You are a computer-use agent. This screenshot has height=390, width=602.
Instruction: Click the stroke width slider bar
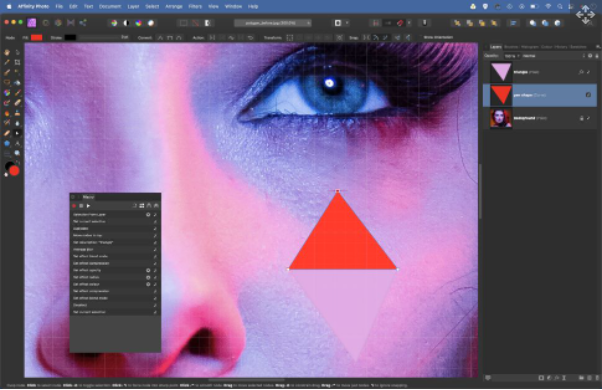pyautogui.click(x=98, y=38)
